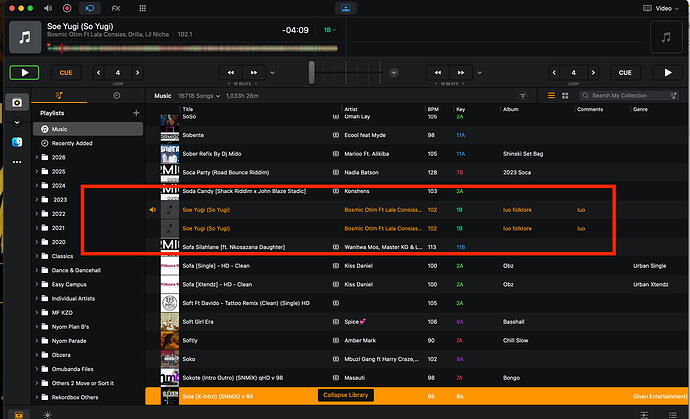Open deck 1 beat-skip chevron menu
The width and height of the screenshot is (690, 419).
pos(273,73)
